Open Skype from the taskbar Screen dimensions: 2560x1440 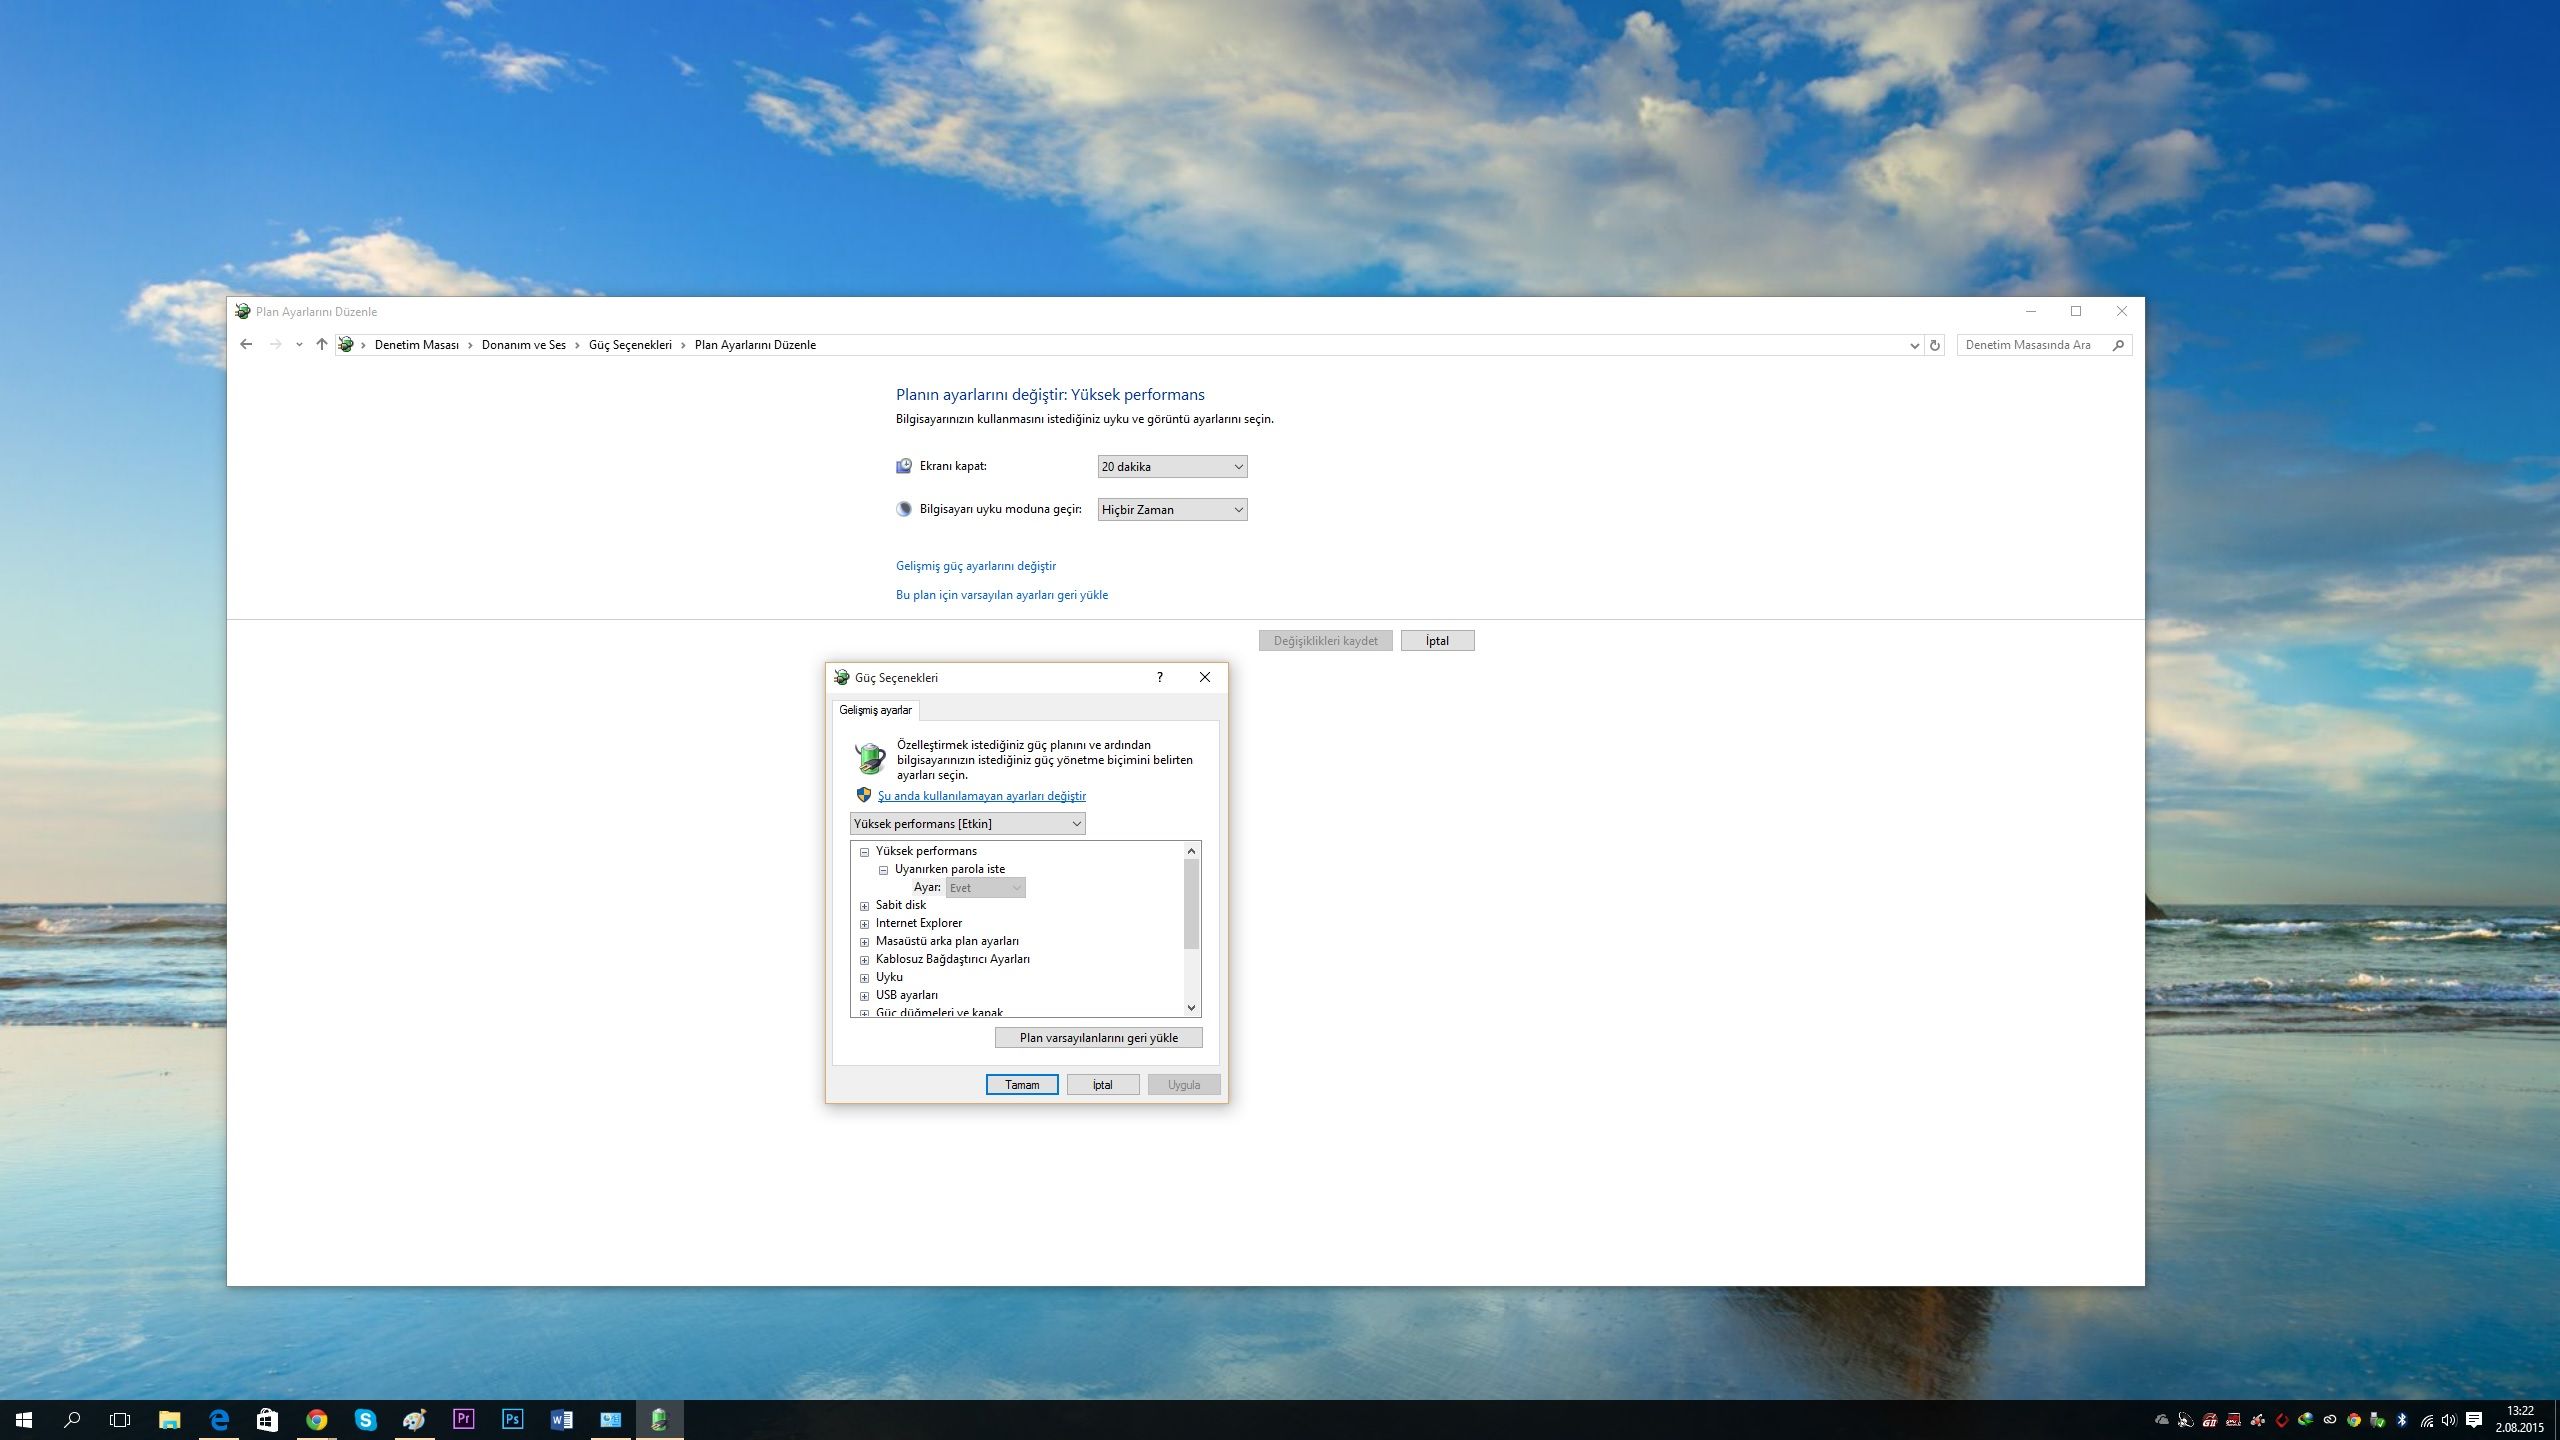365,1419
